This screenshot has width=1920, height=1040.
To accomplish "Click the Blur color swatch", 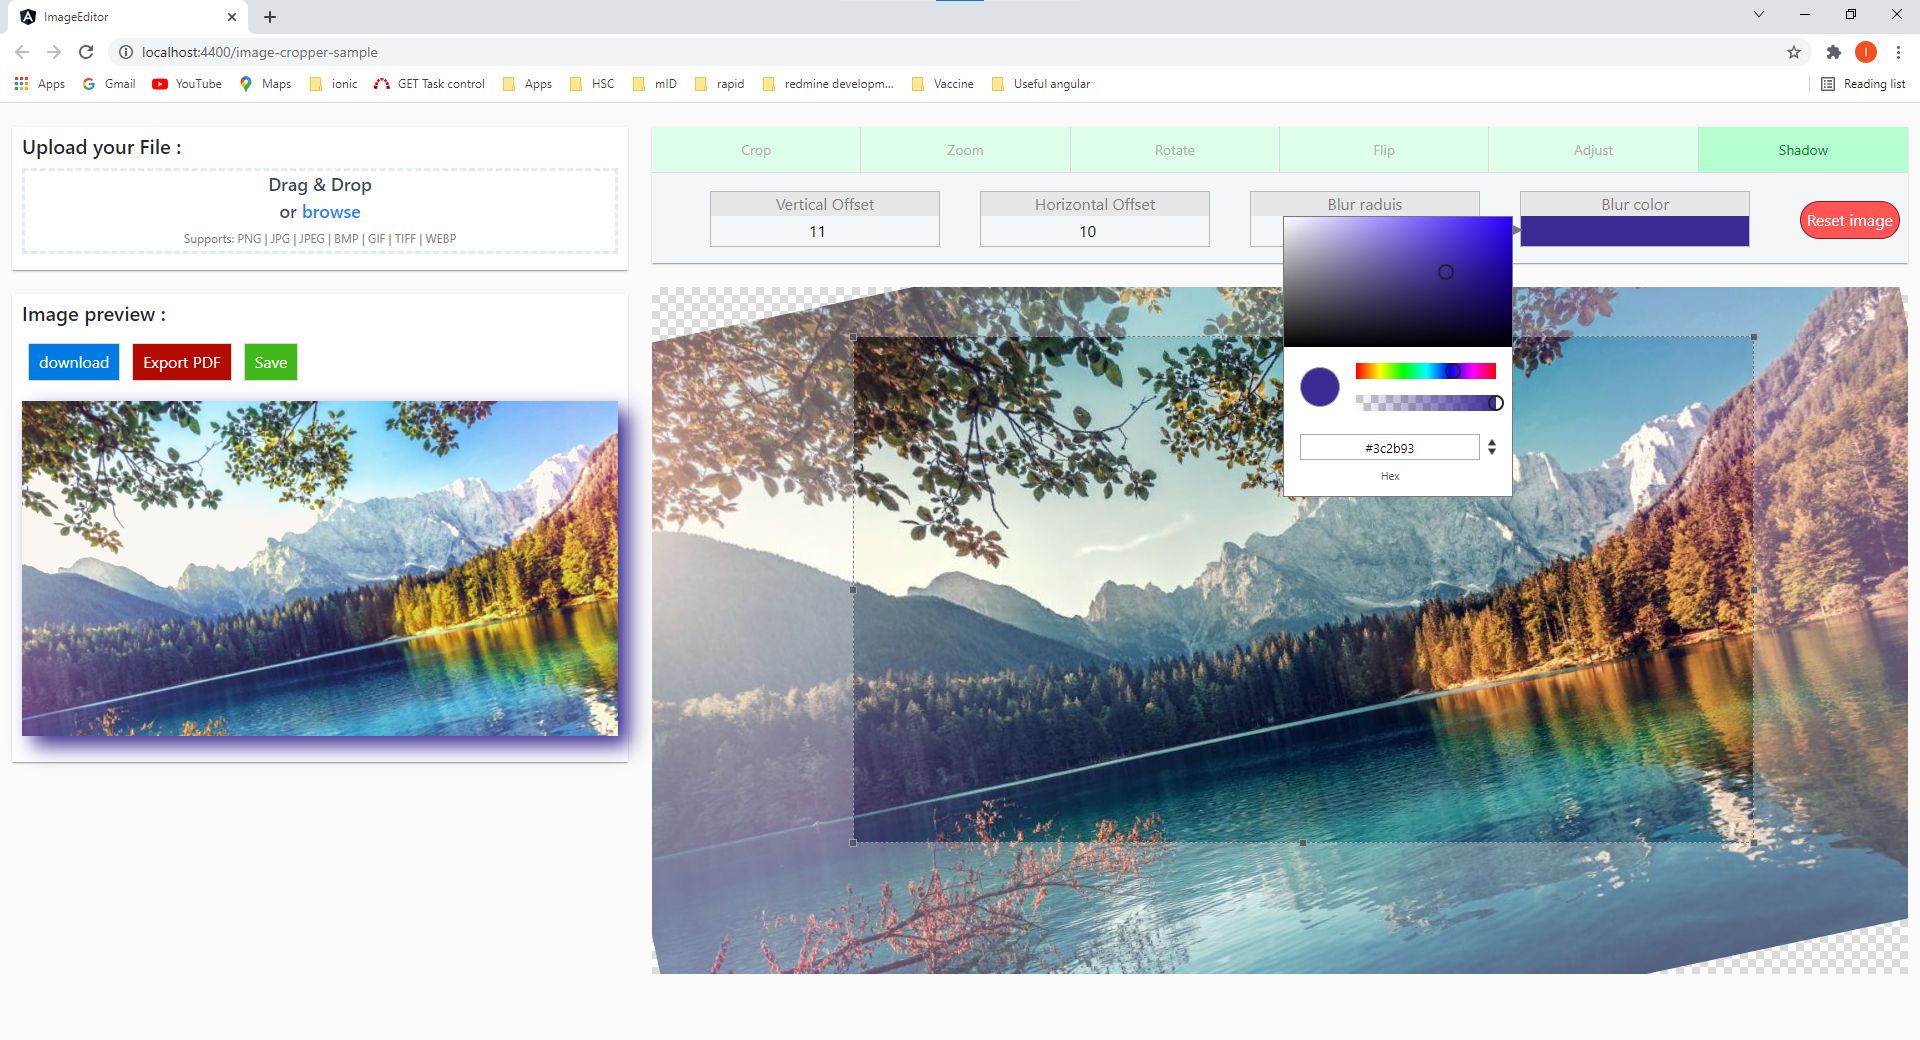I will click(1634, 231).
